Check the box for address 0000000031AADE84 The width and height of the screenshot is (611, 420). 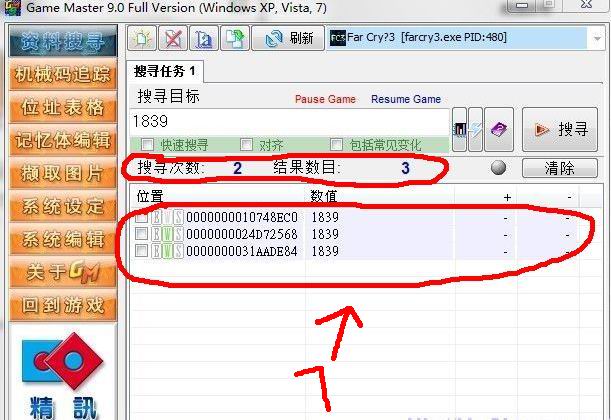[141, 251]
